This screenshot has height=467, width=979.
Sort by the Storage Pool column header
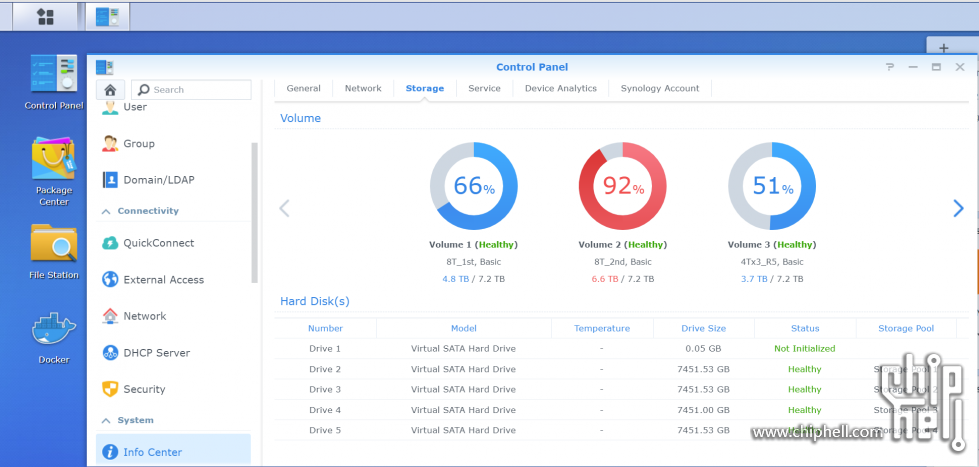coord(906,328)
